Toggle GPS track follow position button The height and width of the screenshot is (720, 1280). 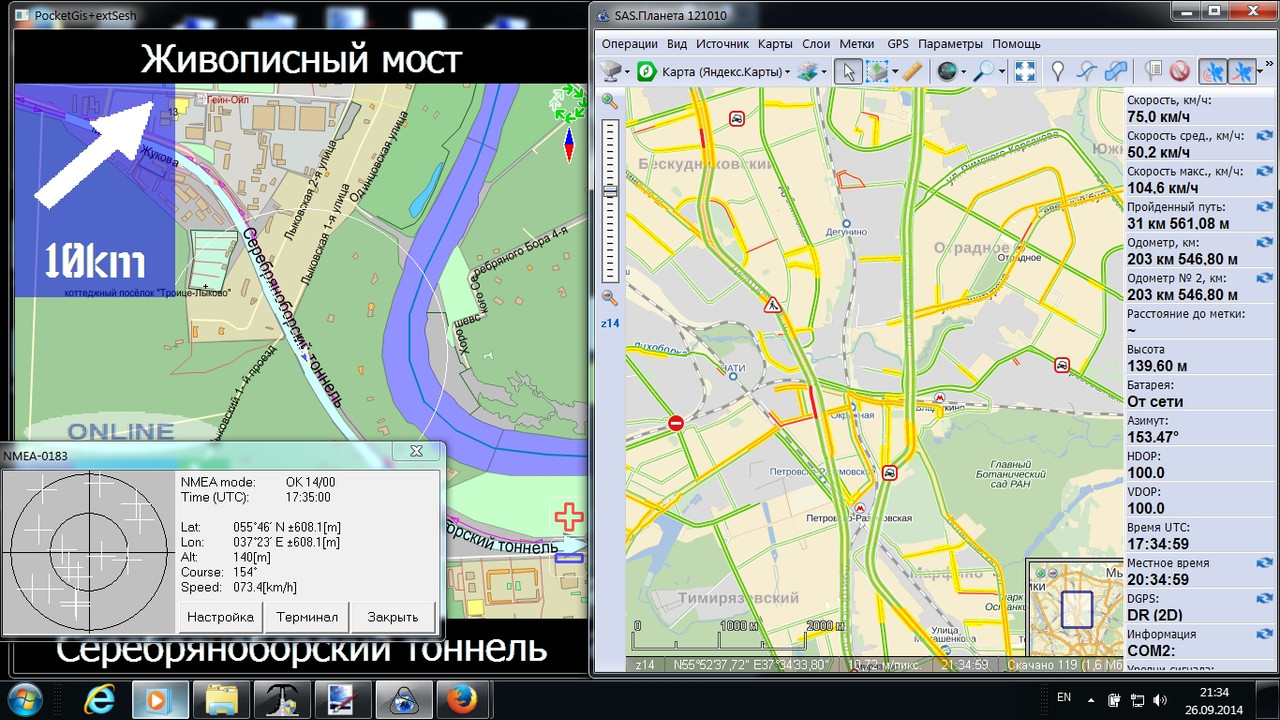point(1213,72)
